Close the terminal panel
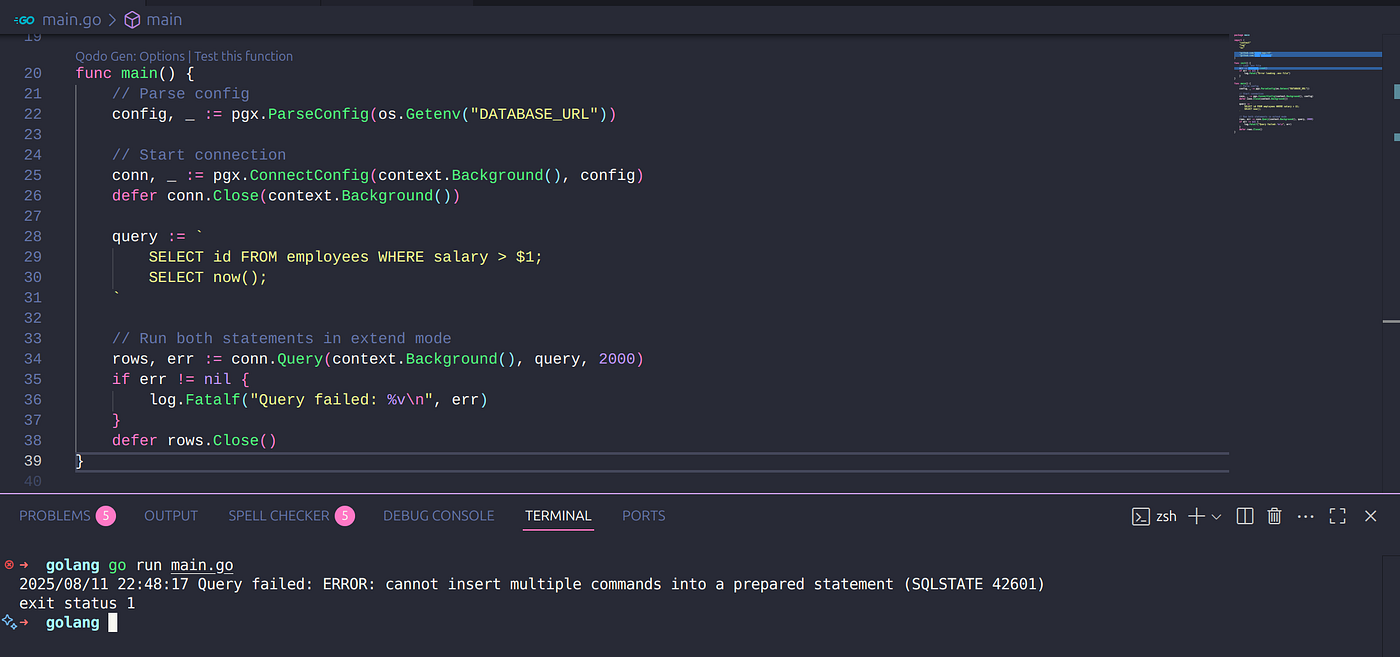The height and width of the screenshot is (657, 1400). click(1371, 516)
